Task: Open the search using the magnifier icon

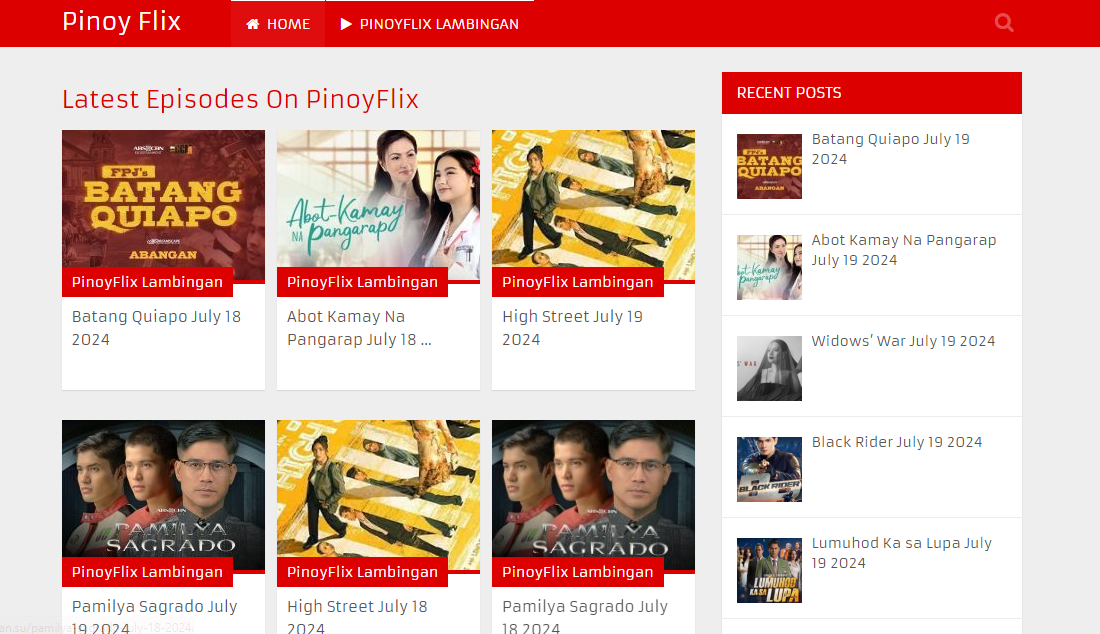Action: pos(1003,22)
